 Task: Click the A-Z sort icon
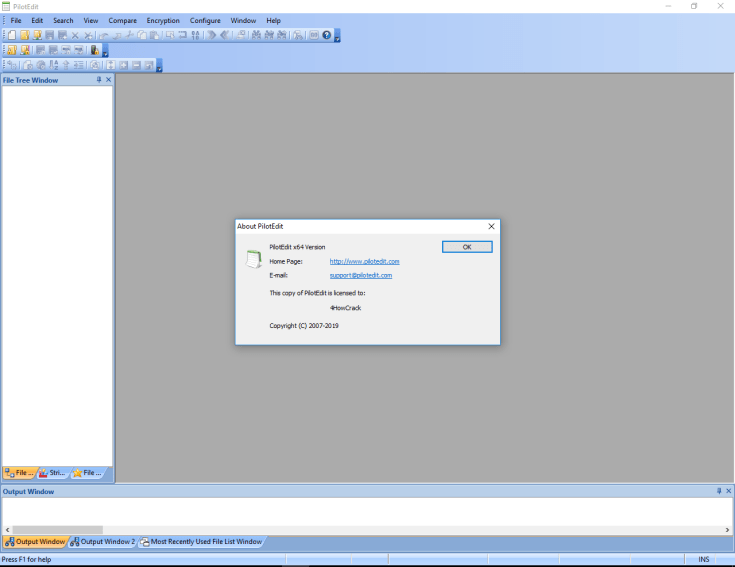53,65
